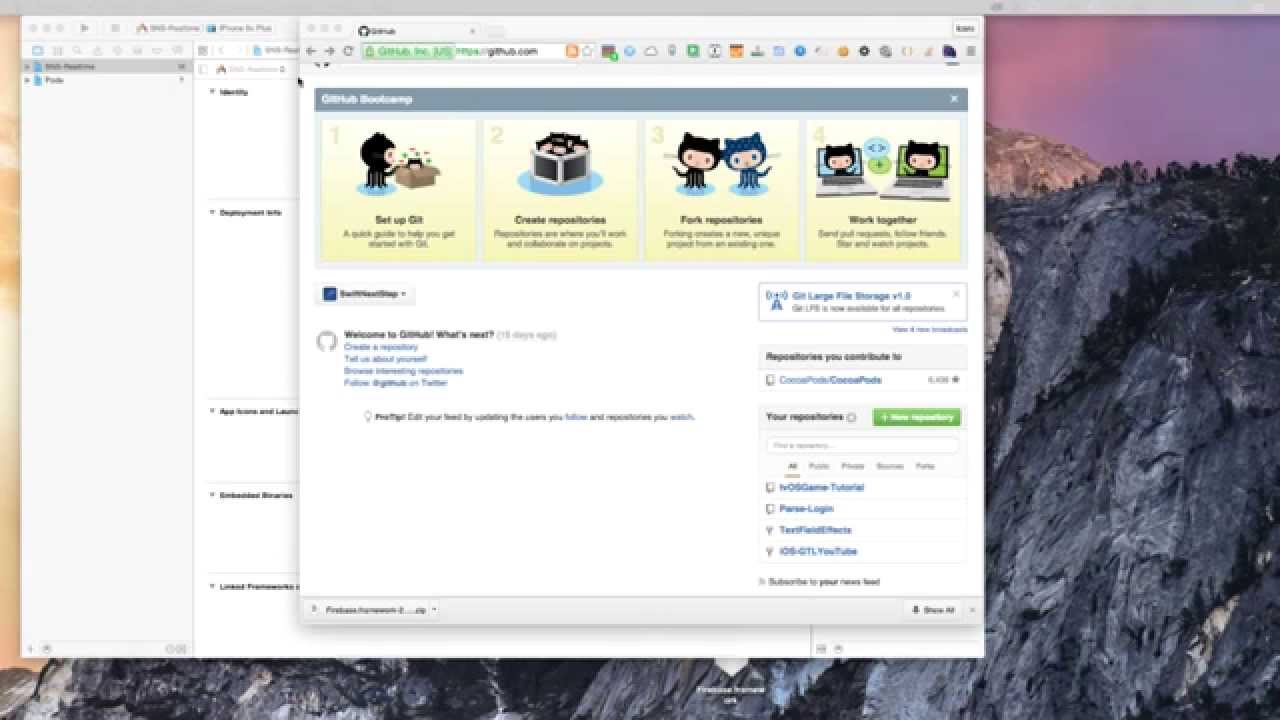Click the Show All downloads button
1280x720 pixels.
[x=934, y=609]
